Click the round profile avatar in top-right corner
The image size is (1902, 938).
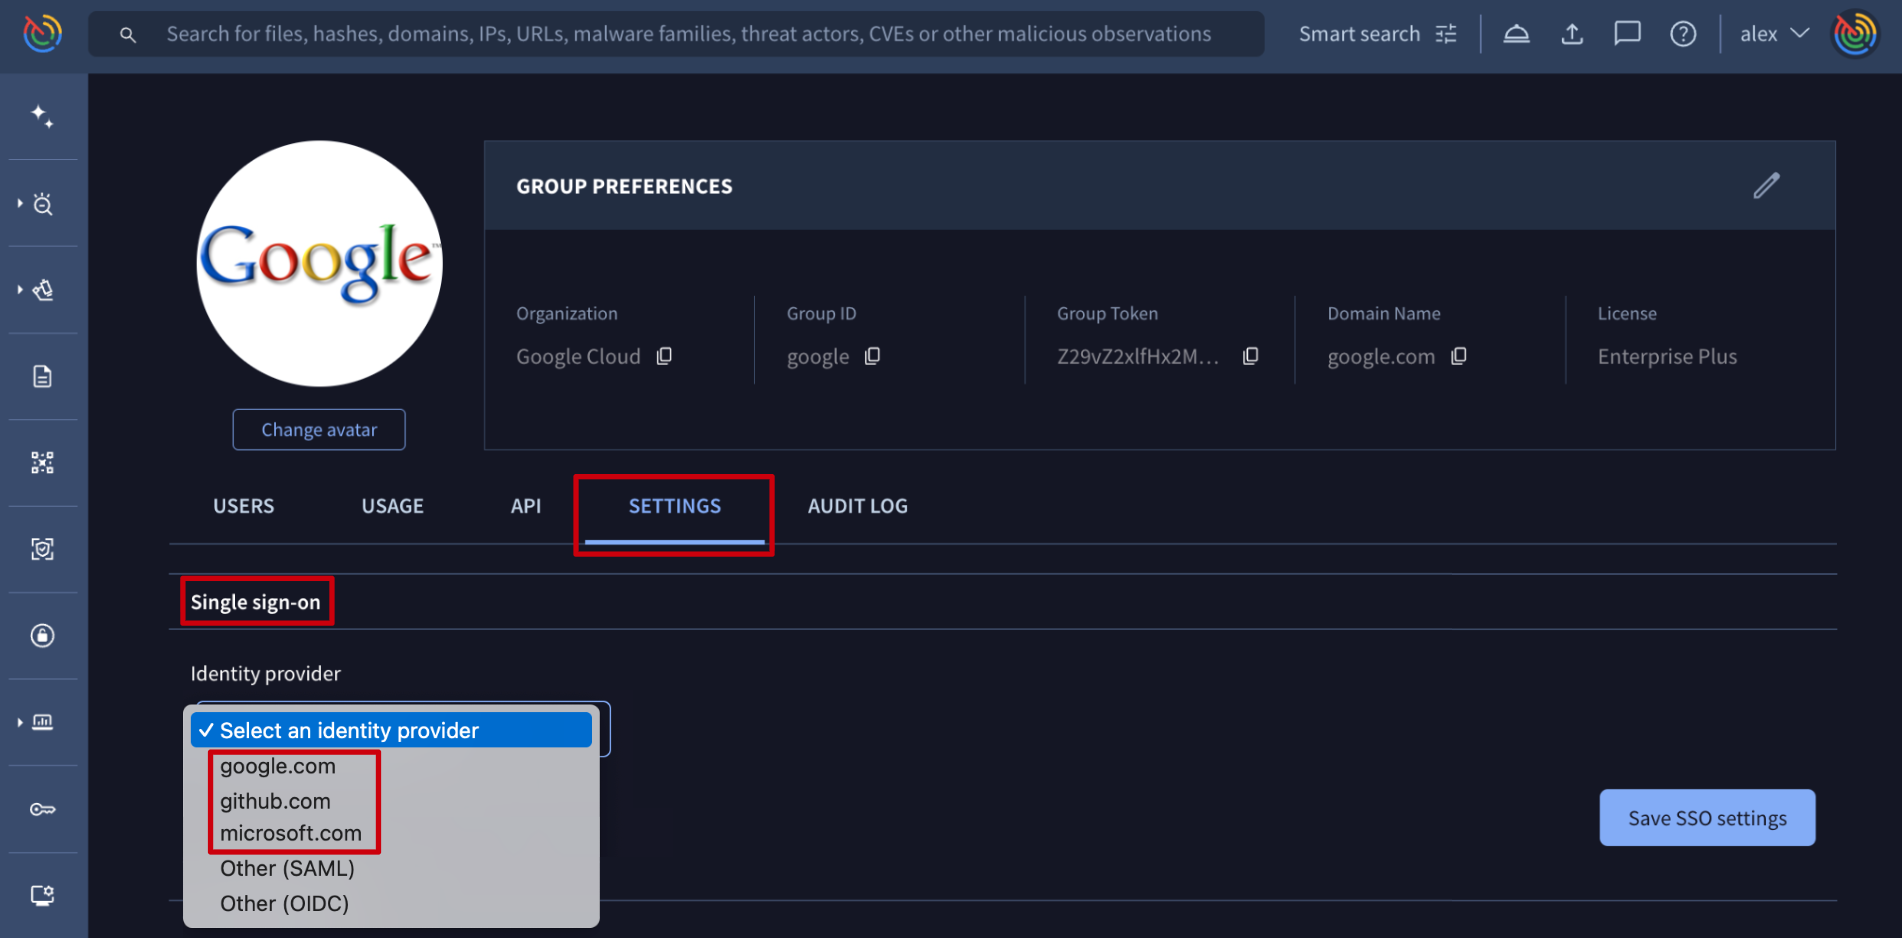[1855, 34]
